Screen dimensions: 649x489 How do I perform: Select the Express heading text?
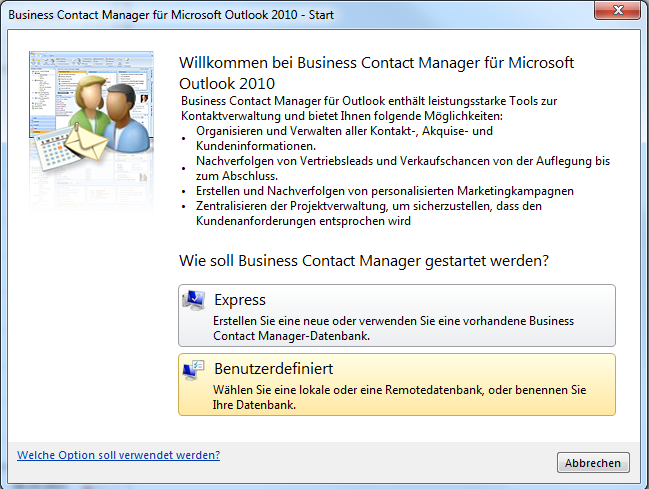pos(240,300)
